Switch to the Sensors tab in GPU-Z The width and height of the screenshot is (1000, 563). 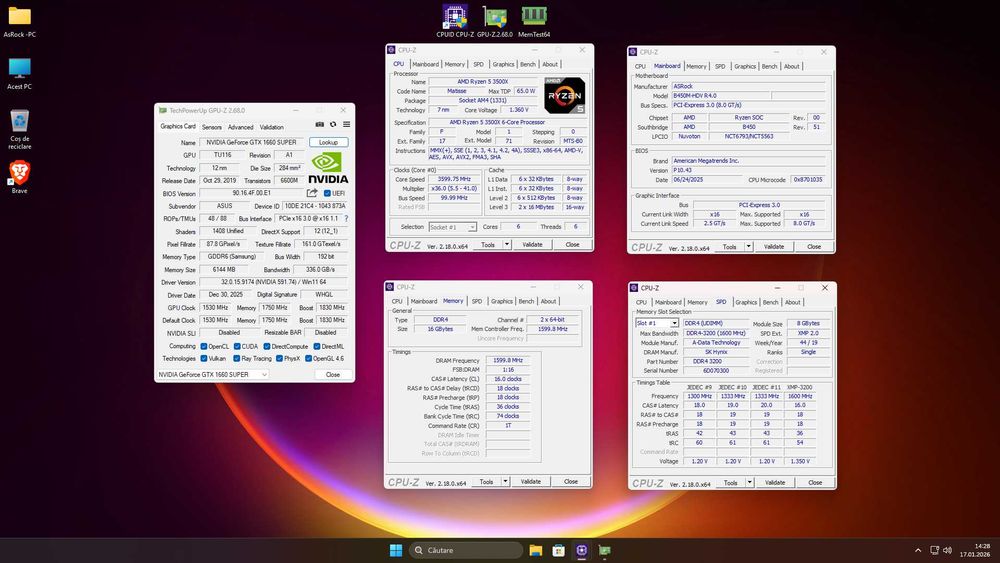(212, 127)
